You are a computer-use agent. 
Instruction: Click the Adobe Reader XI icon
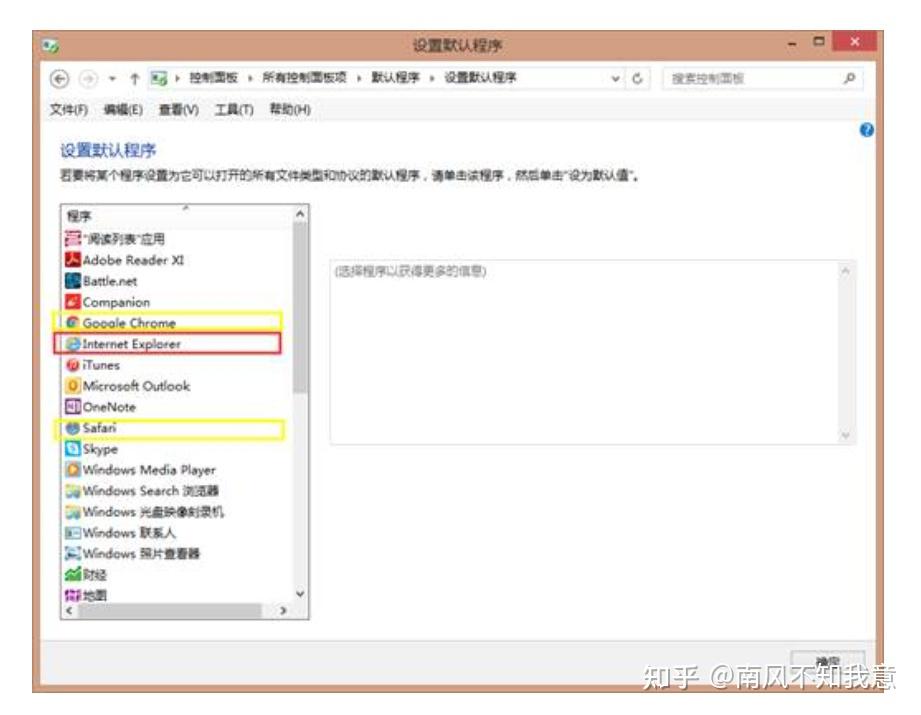pos(72,260)
